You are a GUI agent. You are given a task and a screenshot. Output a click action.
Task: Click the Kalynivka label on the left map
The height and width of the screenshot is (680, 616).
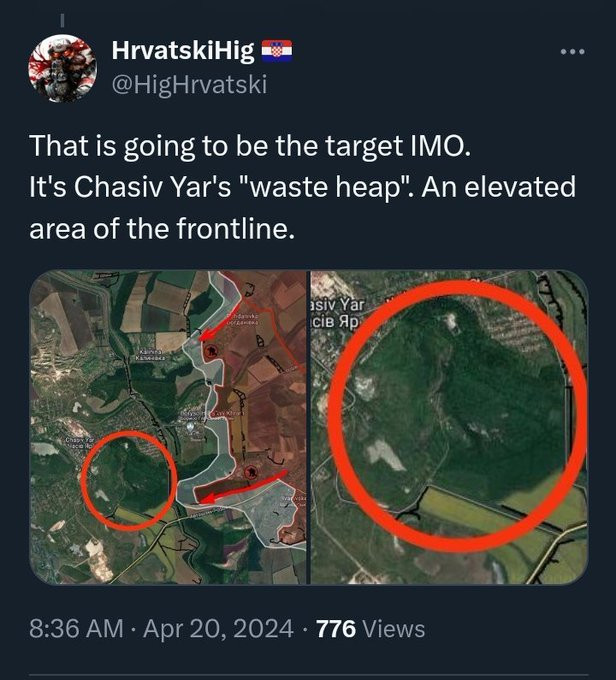pyautogui.click(x=150, y=355)
